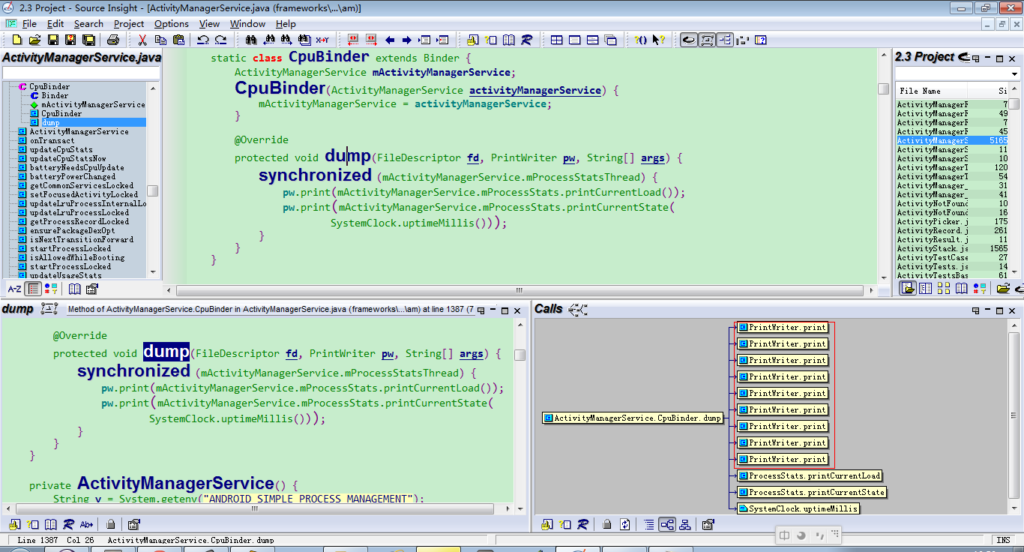Toggle tree outline view in symbol window
Viewport: 1024px width, 552px height.
33,289
